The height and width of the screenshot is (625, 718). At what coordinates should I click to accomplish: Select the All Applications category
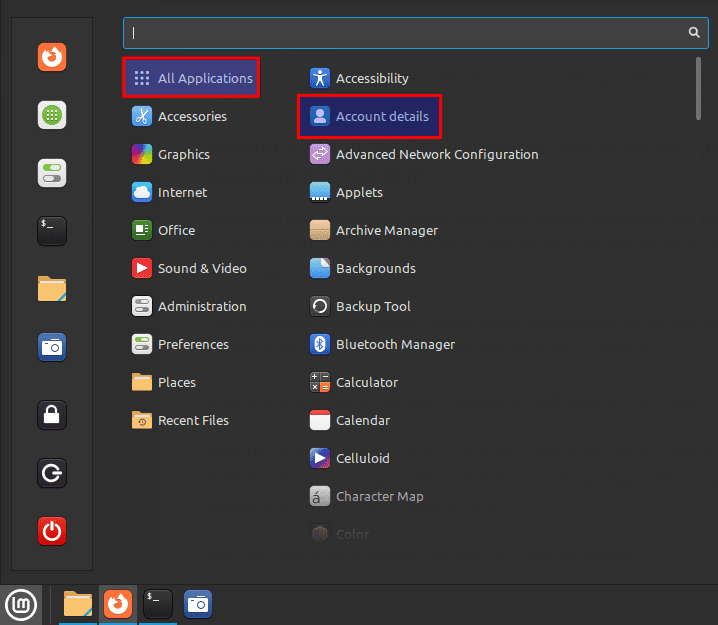click(191, 78)
